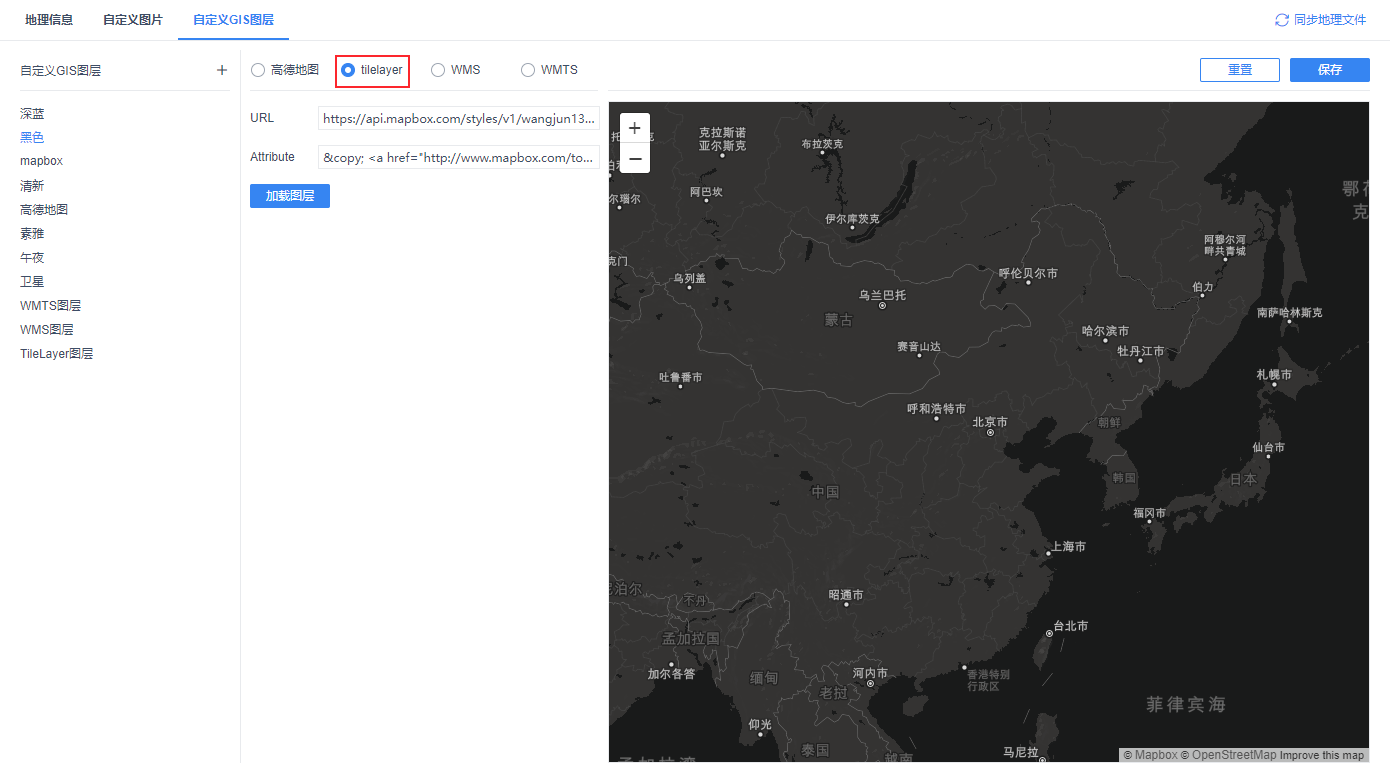Switch to the 地理信息 tab
1390x773 pixels.
point(49,20)
